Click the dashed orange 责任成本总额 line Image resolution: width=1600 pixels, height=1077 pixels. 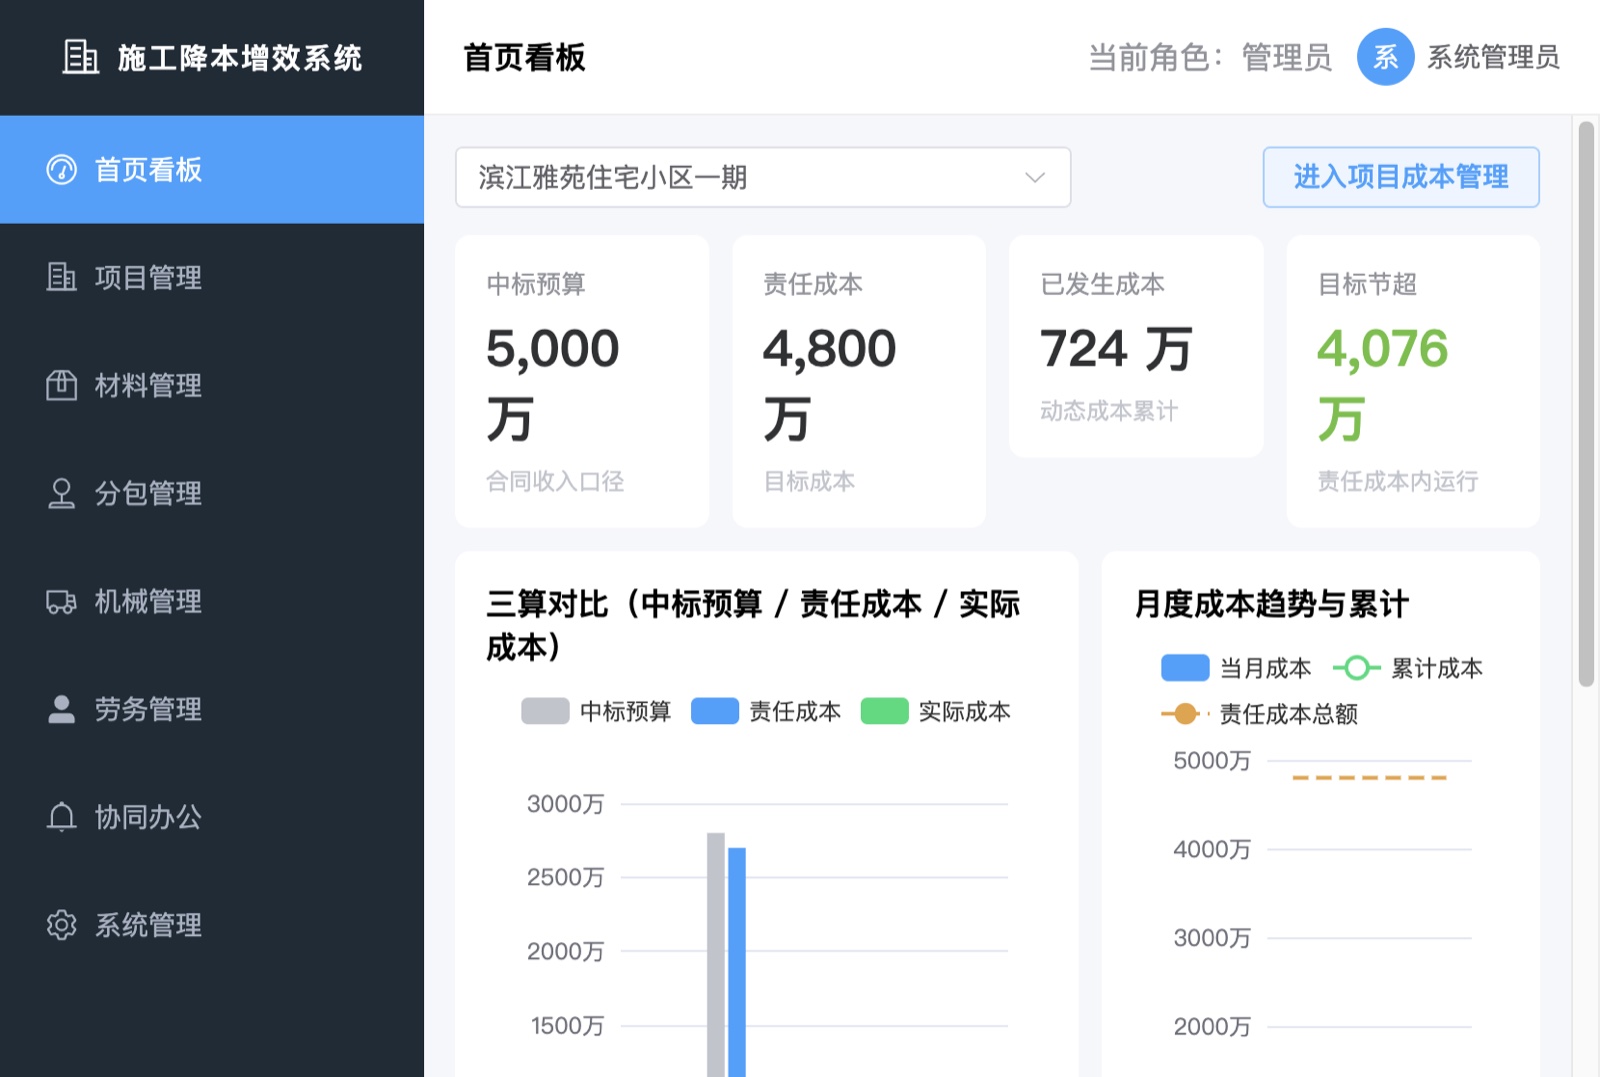[1370, 777]
